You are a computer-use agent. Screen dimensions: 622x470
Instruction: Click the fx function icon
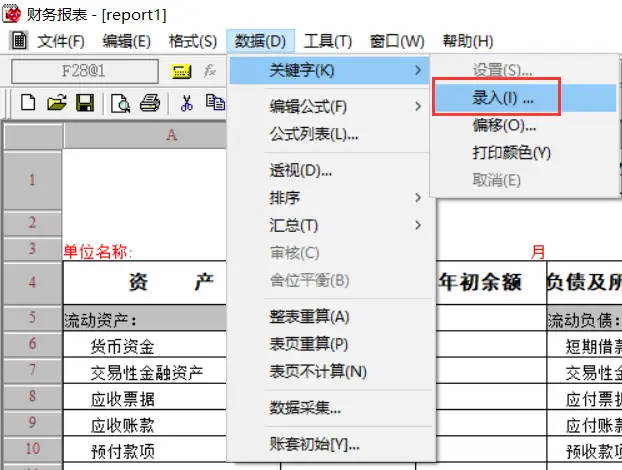[x=210, y=71]
